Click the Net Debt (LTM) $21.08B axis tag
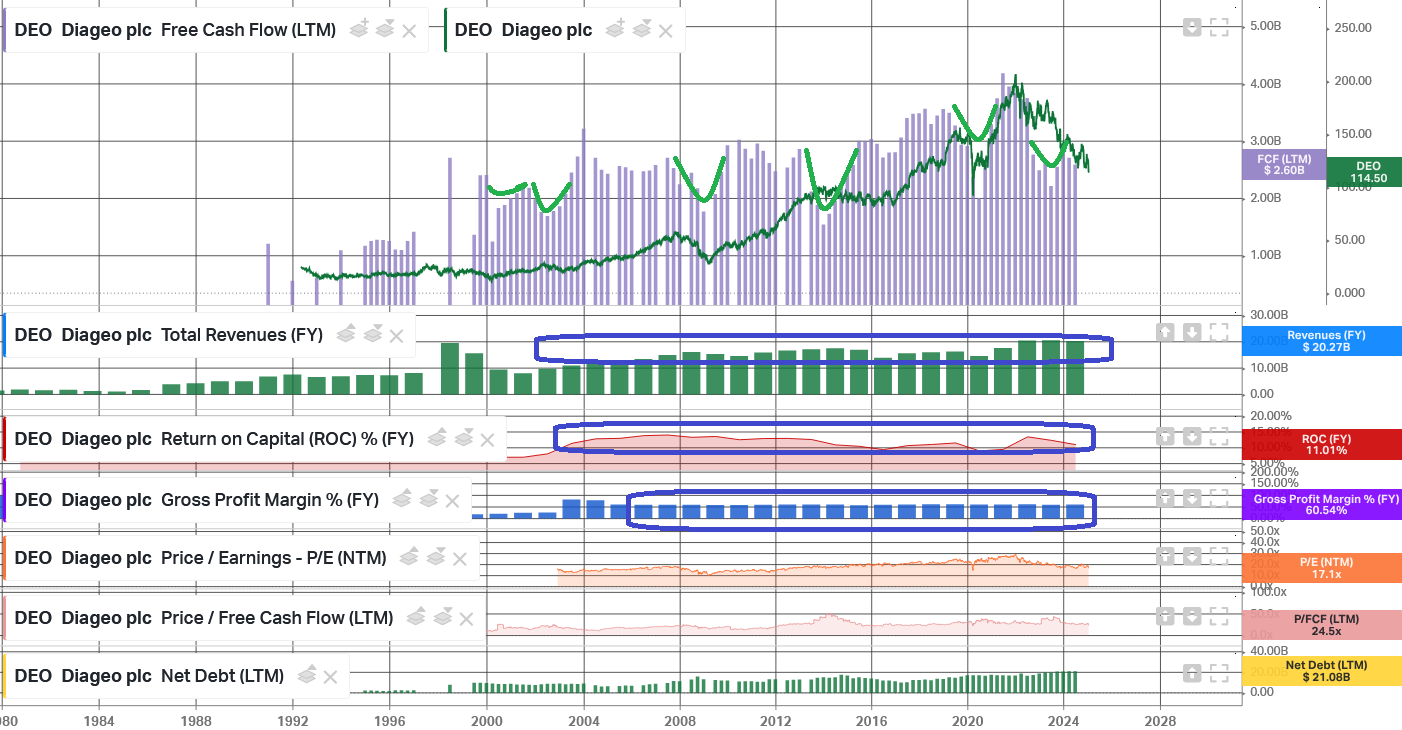Image resolution: width=1402 pixels, height=730 pixels. (1322, 671)
